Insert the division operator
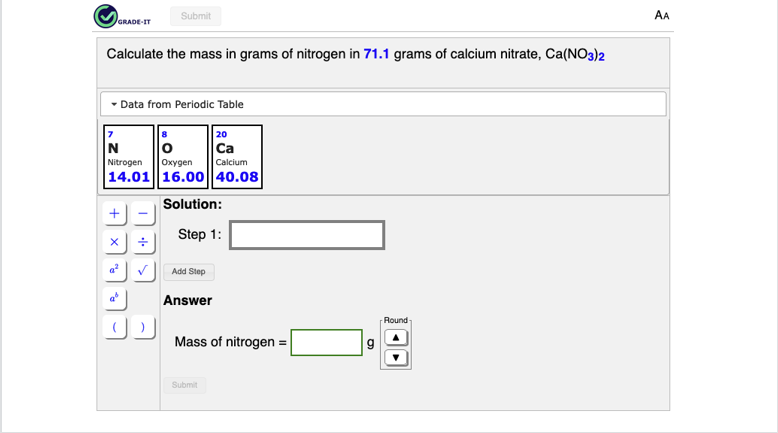The height and width of the screenshot is (433, 778). click(x=143, y=242)
